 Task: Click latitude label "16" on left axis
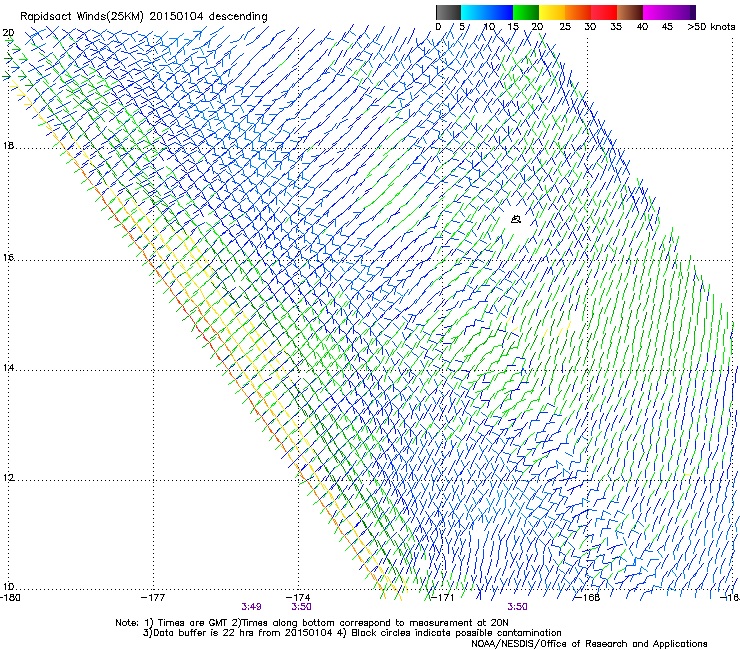click(8, 258)
